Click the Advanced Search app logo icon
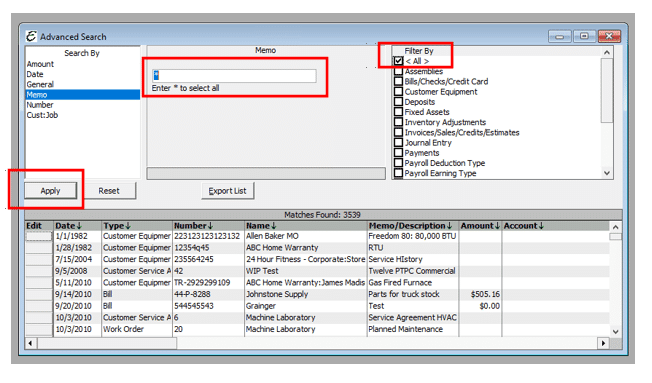This screenshot has height=383, width=652. pyautogui.click(x=31, y=37)
